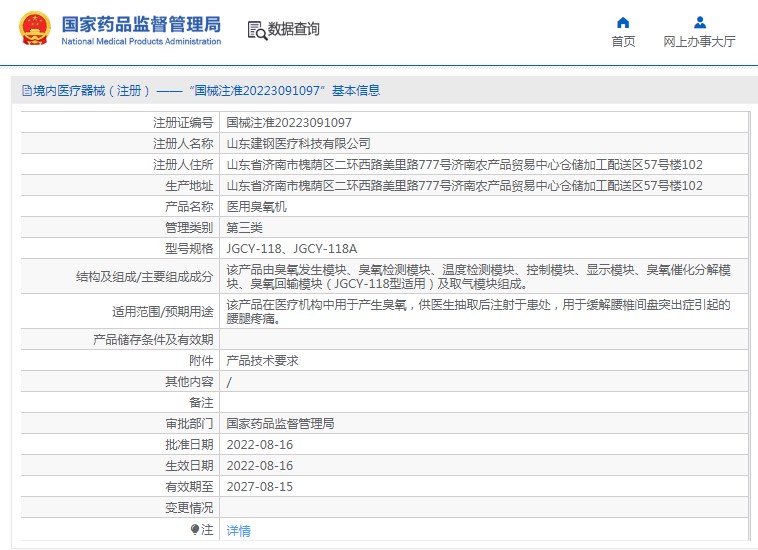Click the home house icon

pos(623,22)
